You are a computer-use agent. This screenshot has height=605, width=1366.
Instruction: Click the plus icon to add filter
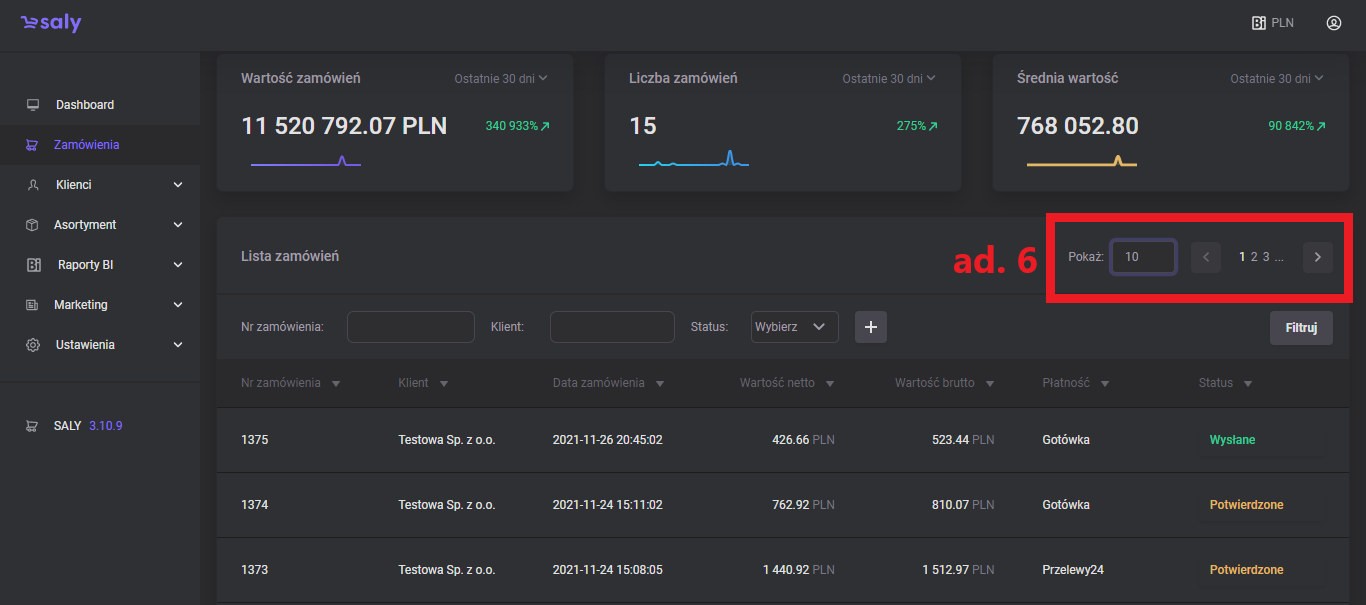[x=870, y=327]
